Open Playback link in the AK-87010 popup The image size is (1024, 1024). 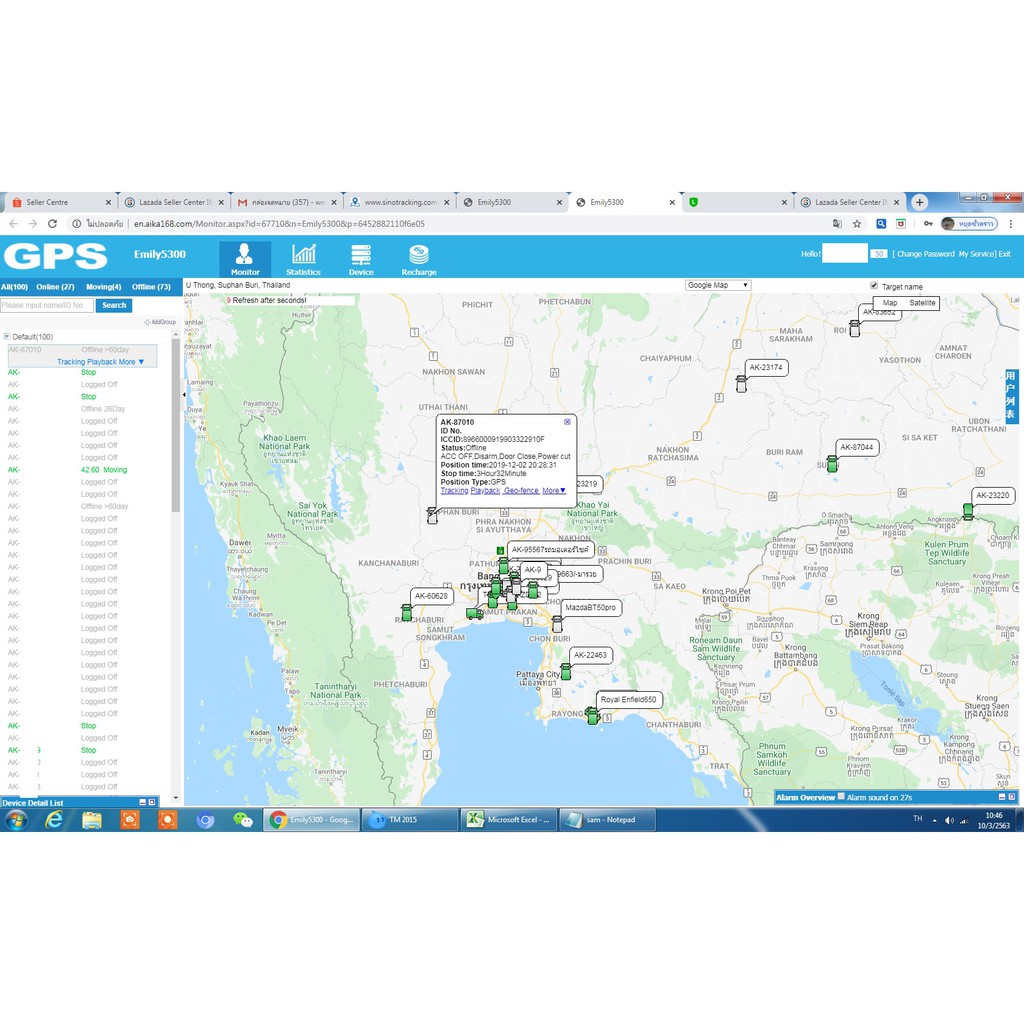pyautogui.click(x=485, y=490)
